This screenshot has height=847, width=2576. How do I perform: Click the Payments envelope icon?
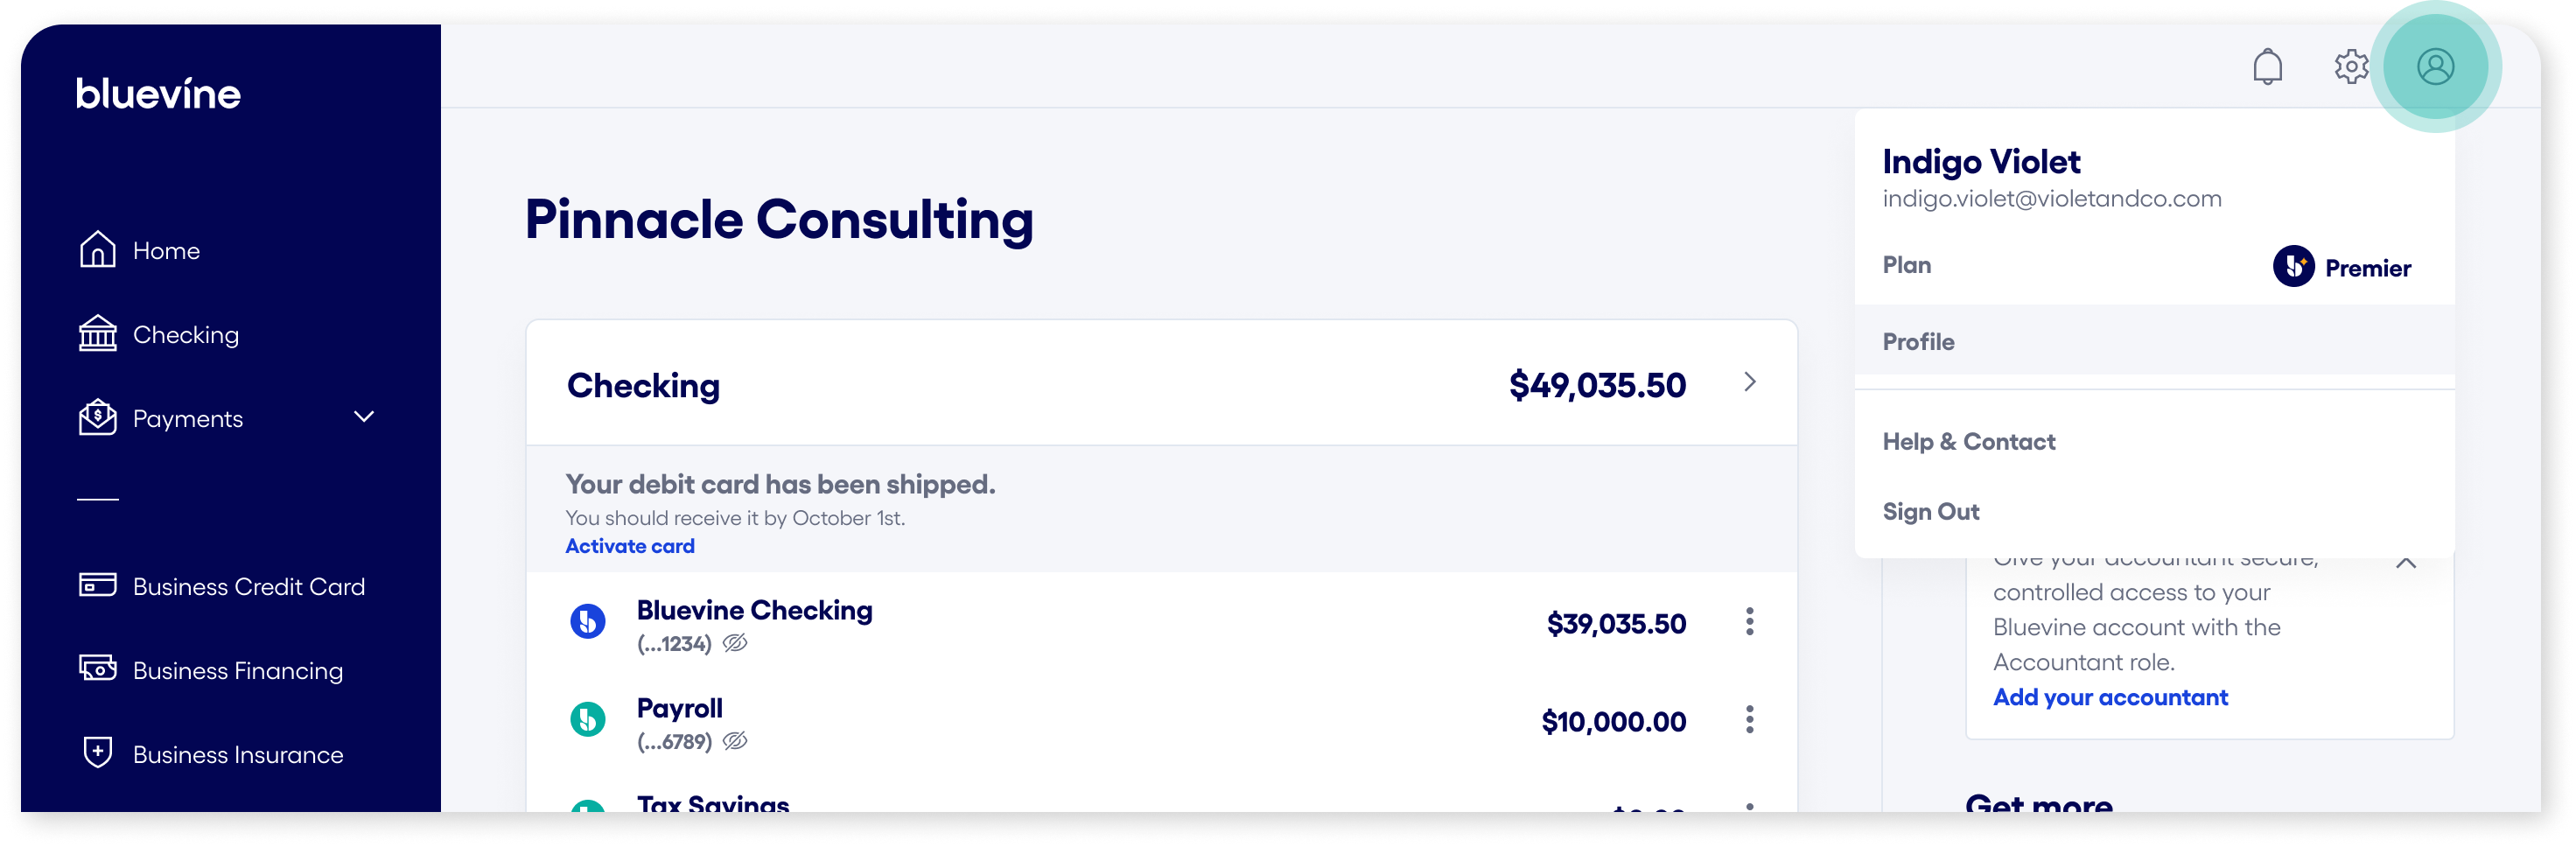click(97, 418)
